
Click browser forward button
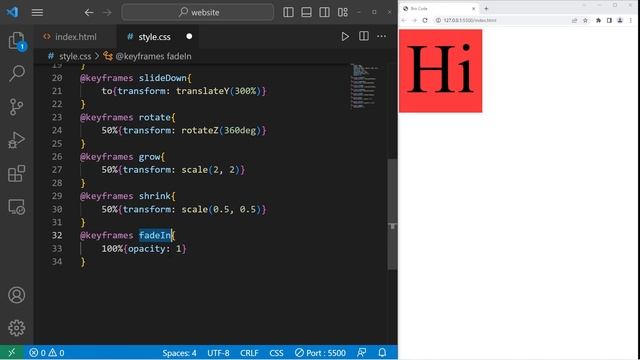click(414, 20)
